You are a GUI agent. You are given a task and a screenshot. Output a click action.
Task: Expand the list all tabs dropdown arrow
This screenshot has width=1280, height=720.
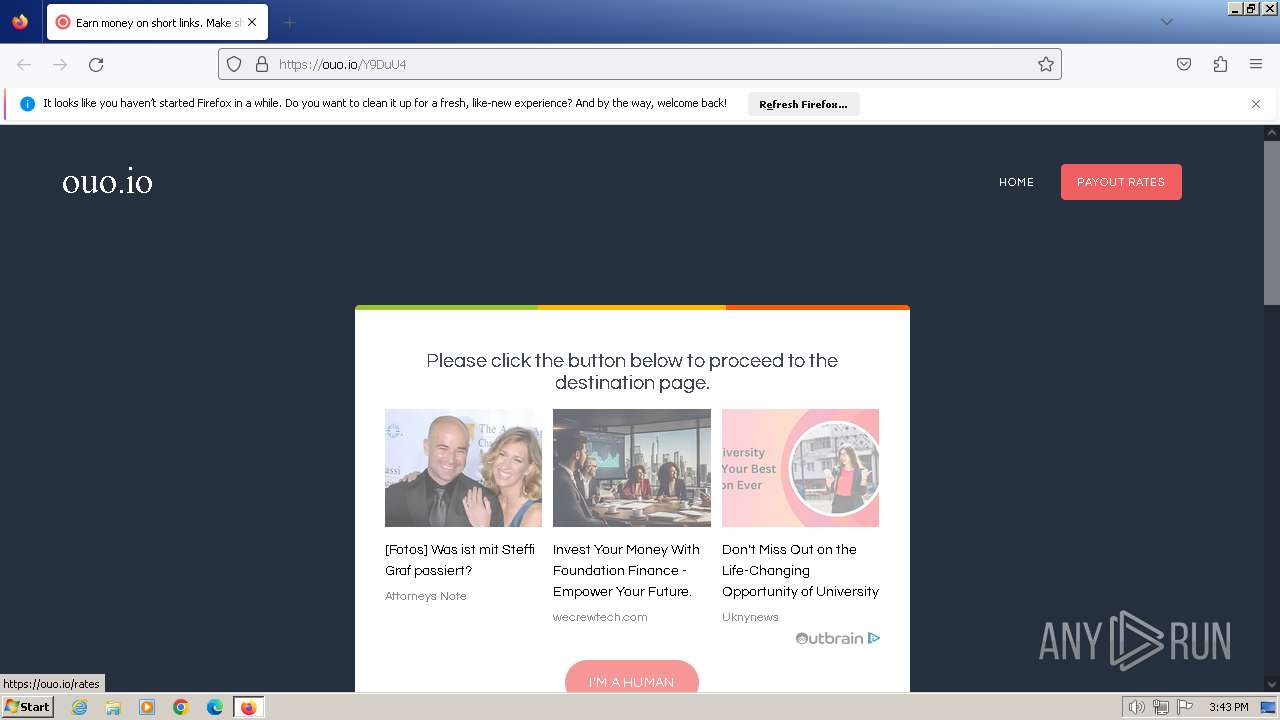(x=1166, y=22)
